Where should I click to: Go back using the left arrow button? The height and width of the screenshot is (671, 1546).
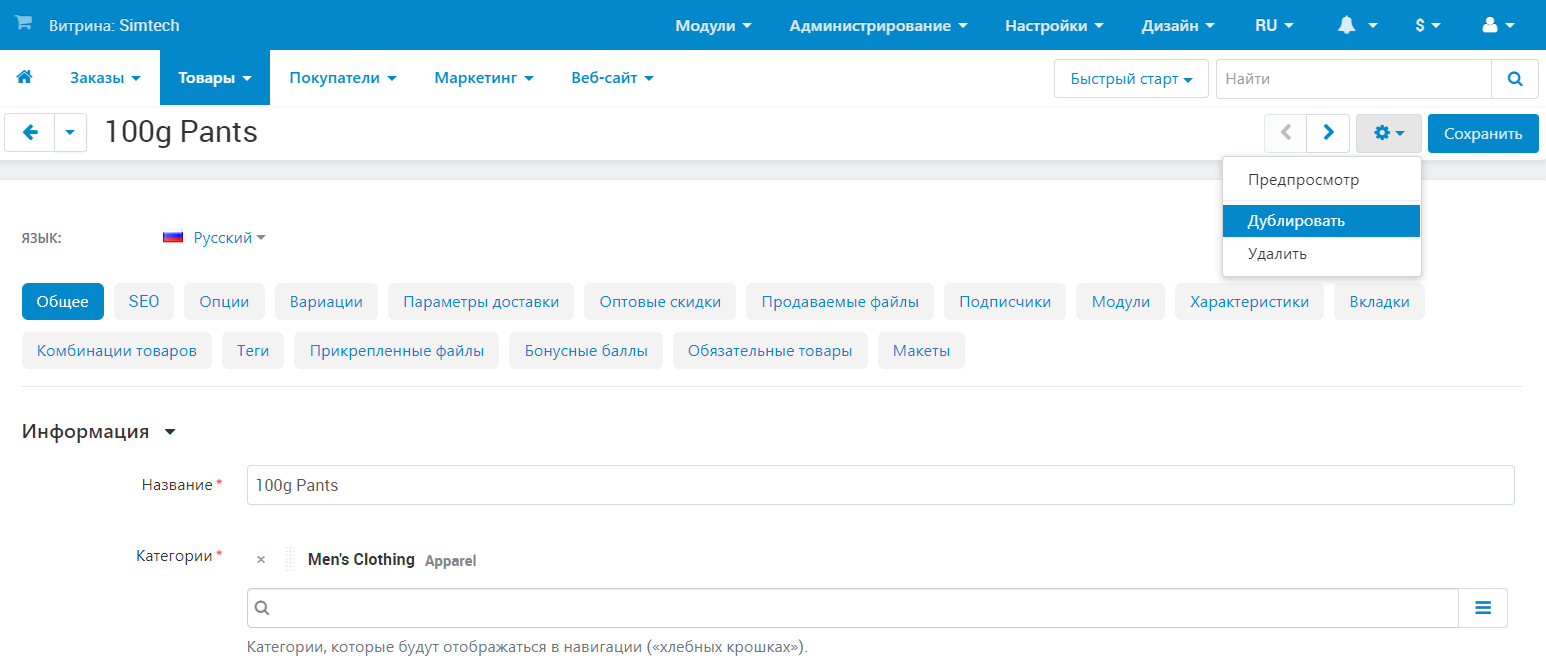pyautogui.click(x=30, y=133)
